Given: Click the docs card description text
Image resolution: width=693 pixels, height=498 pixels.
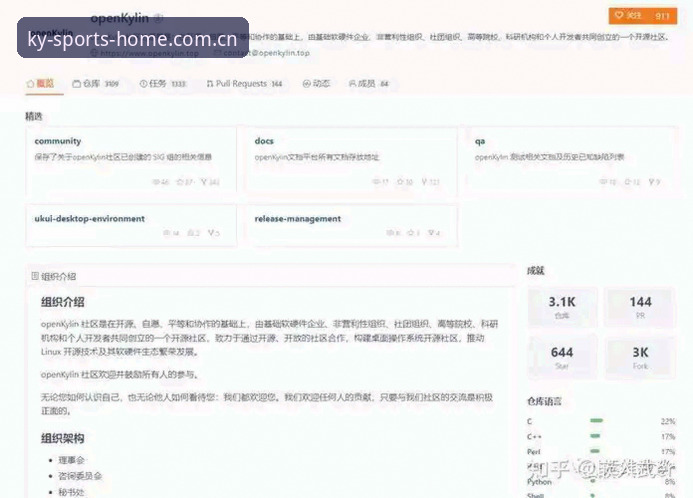Looking at the screenshot, I should tap(317, 157).
